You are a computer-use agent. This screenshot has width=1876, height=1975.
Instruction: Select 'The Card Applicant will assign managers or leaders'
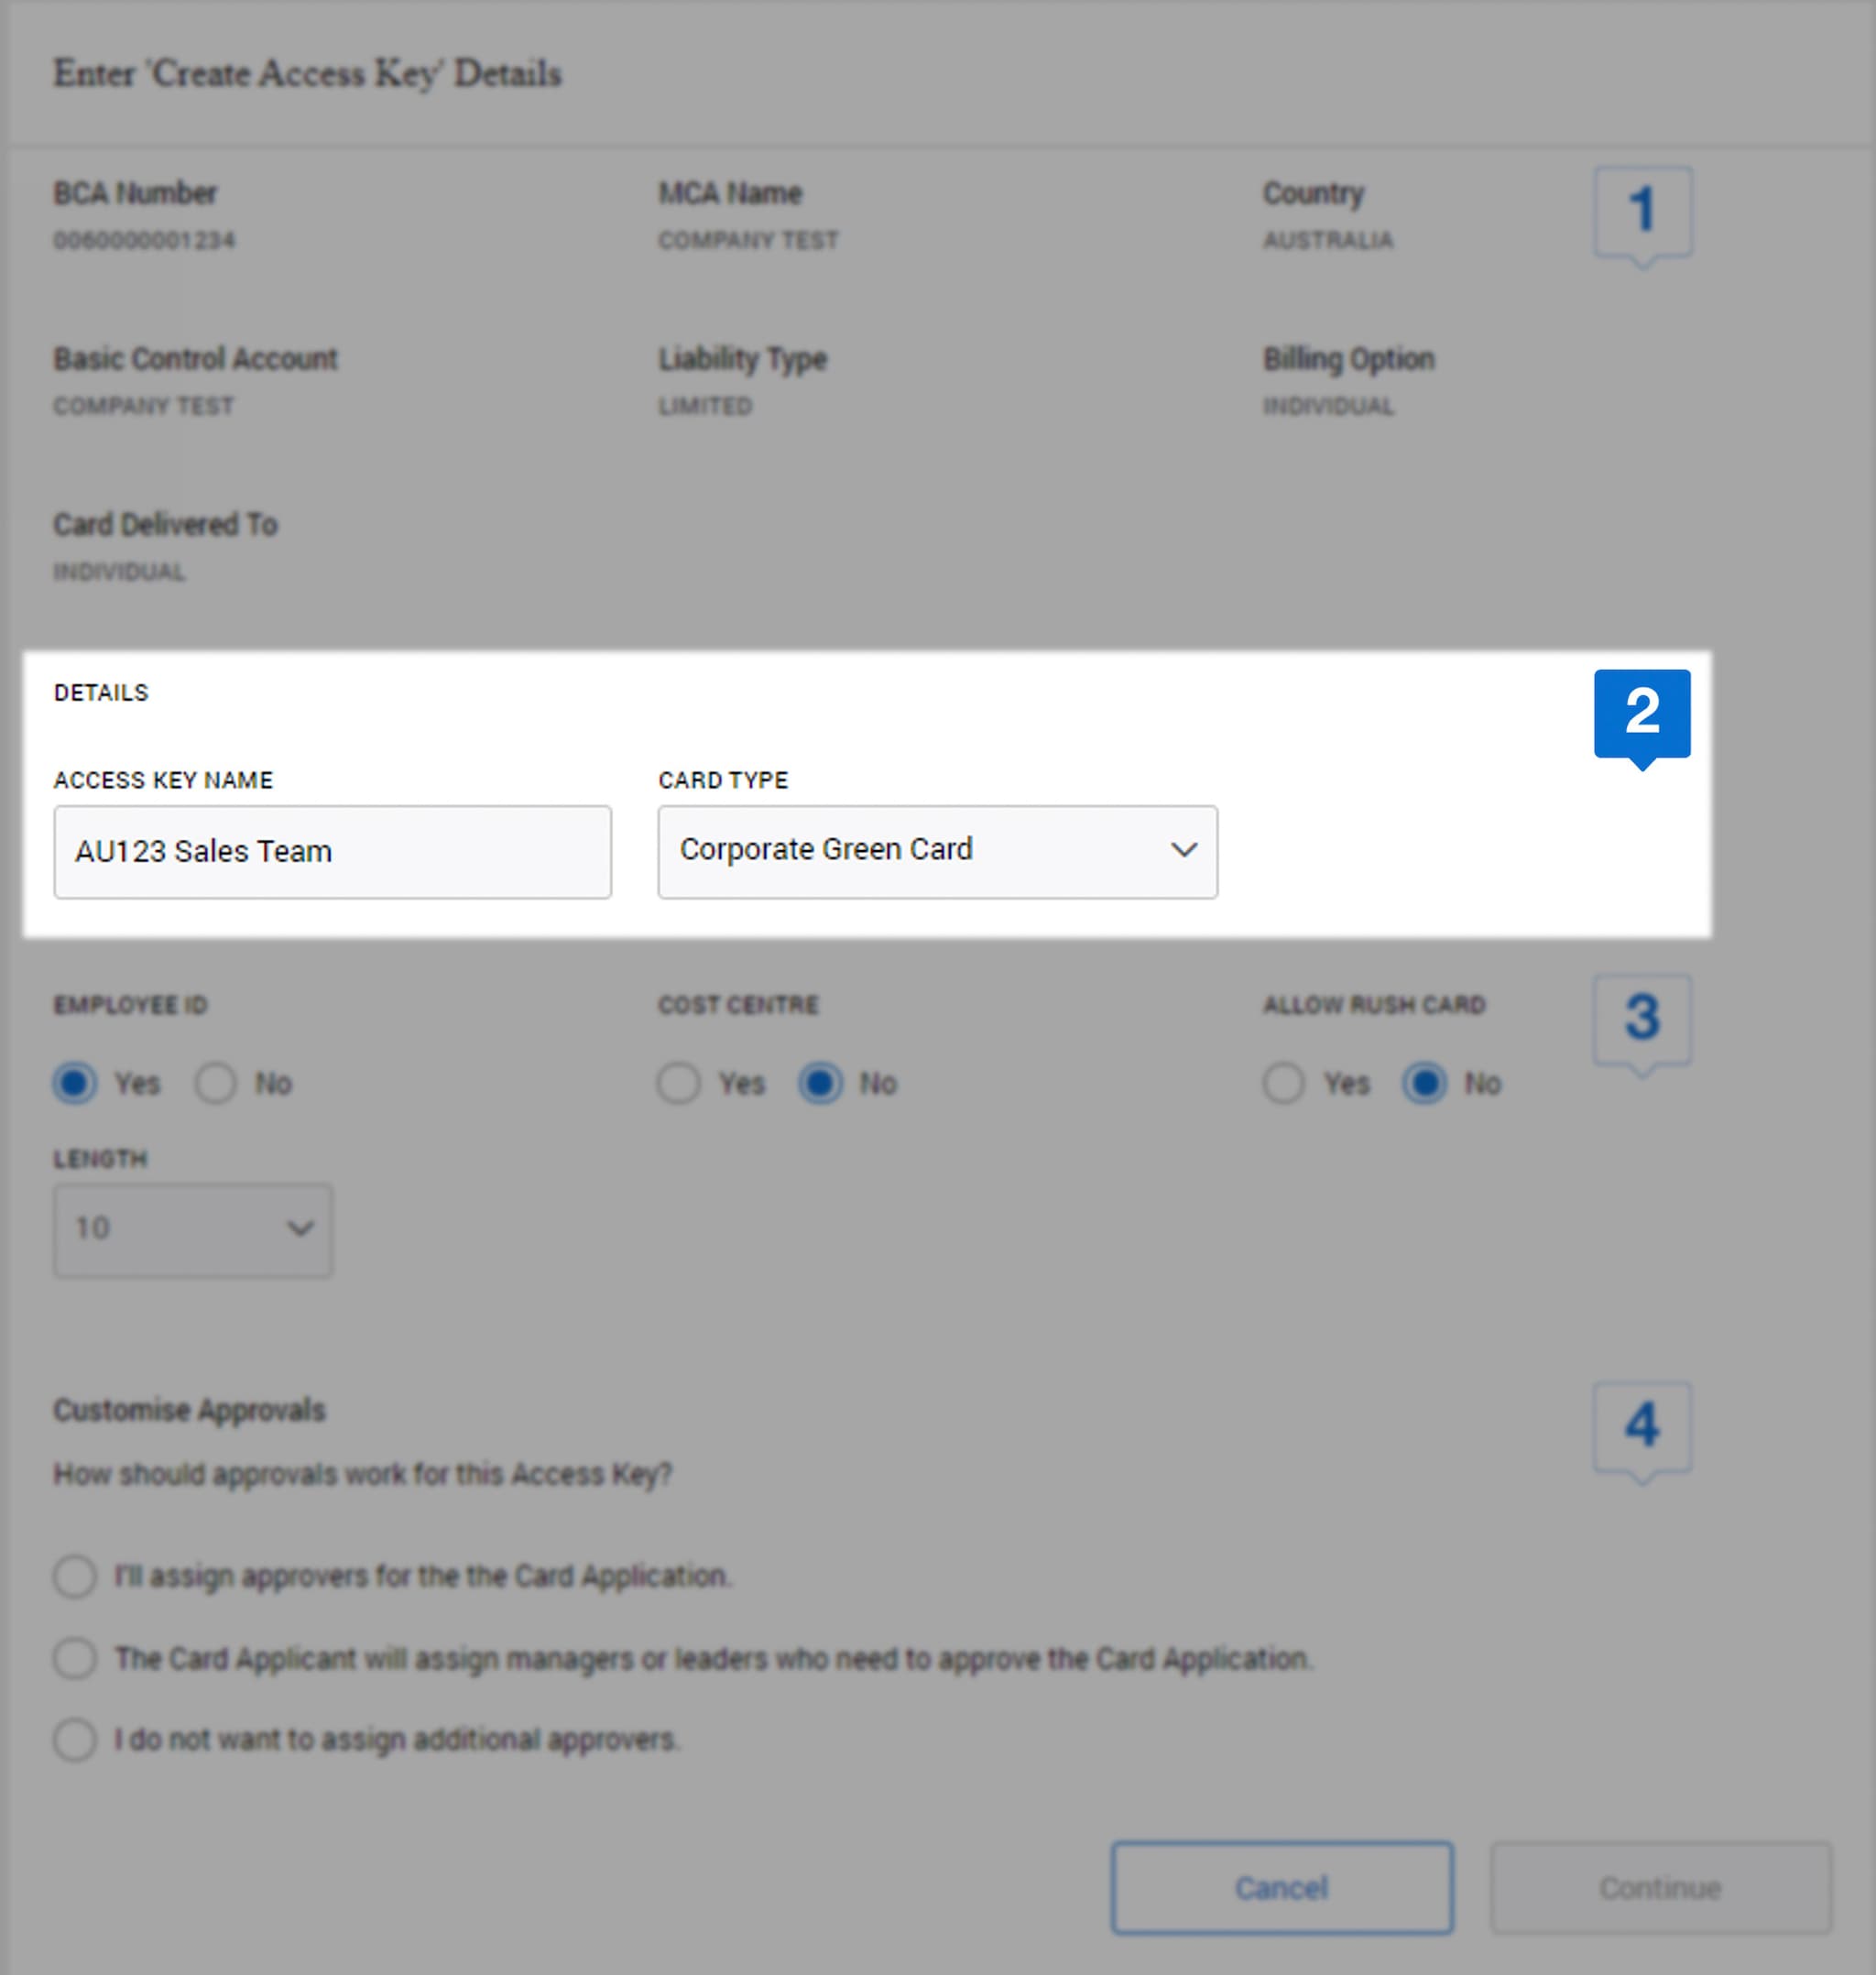(x=74, y=1658)
